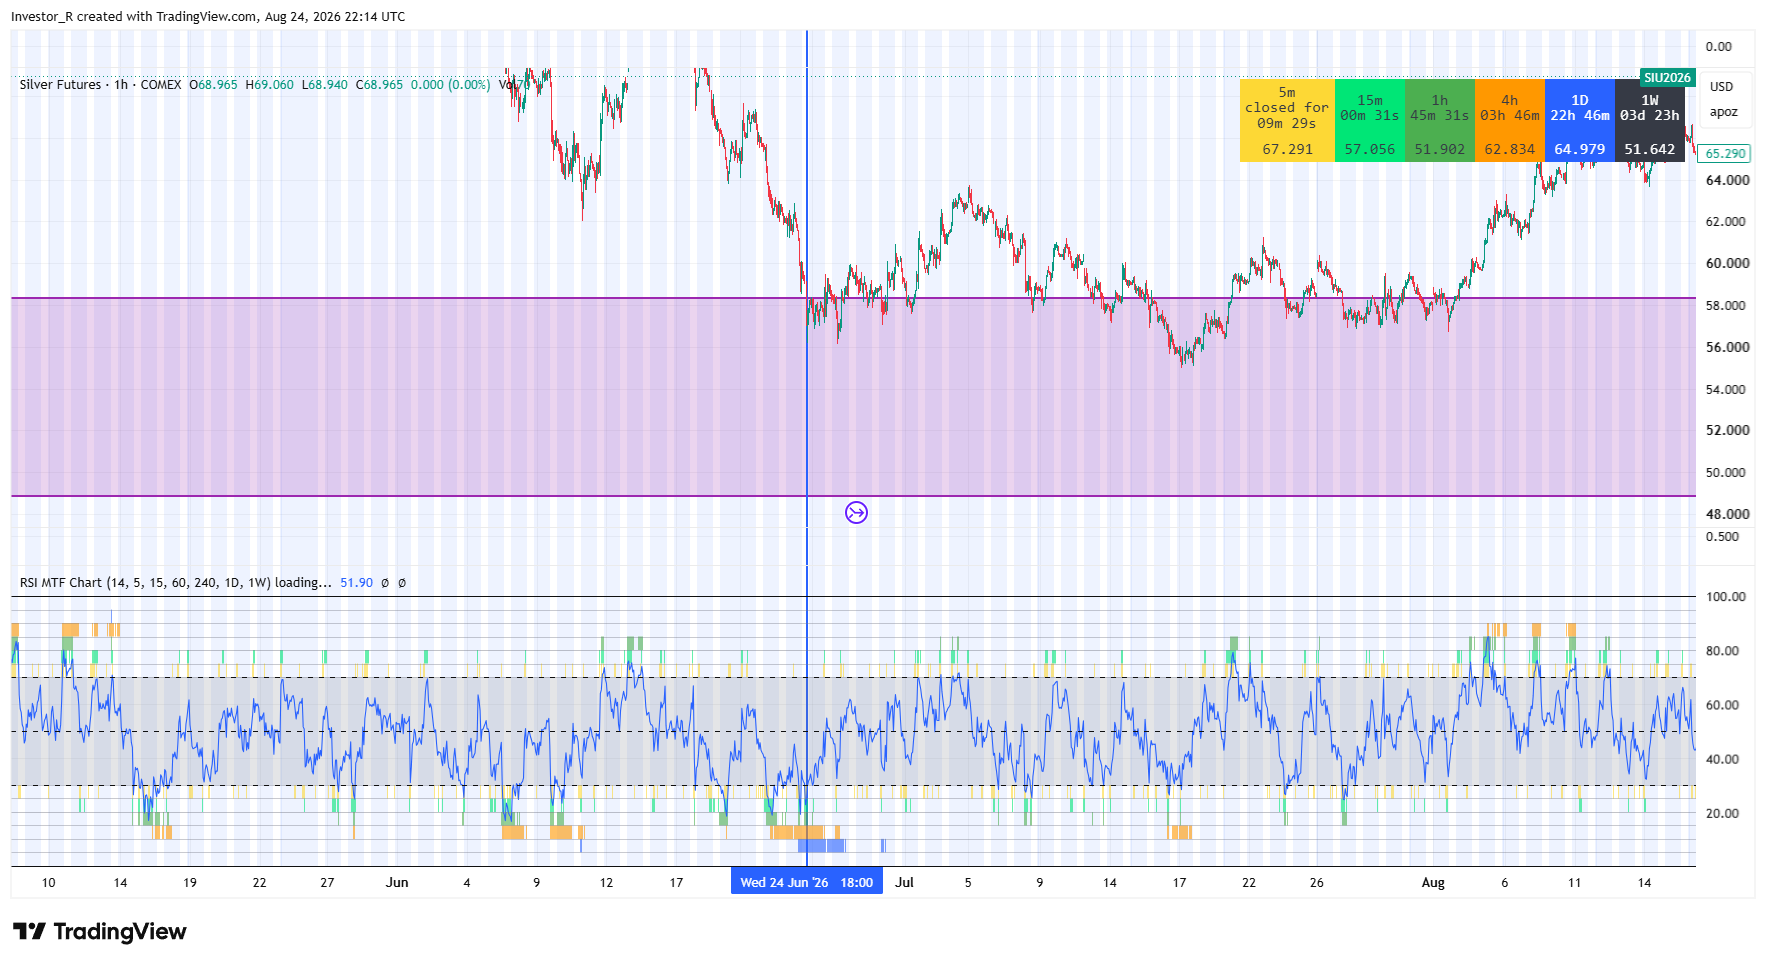Image resolution: width=1766 pixels, height=964 pixels.
Task: Select the 1D blue timeframe cell
Action: click(x=1580, y=120)
